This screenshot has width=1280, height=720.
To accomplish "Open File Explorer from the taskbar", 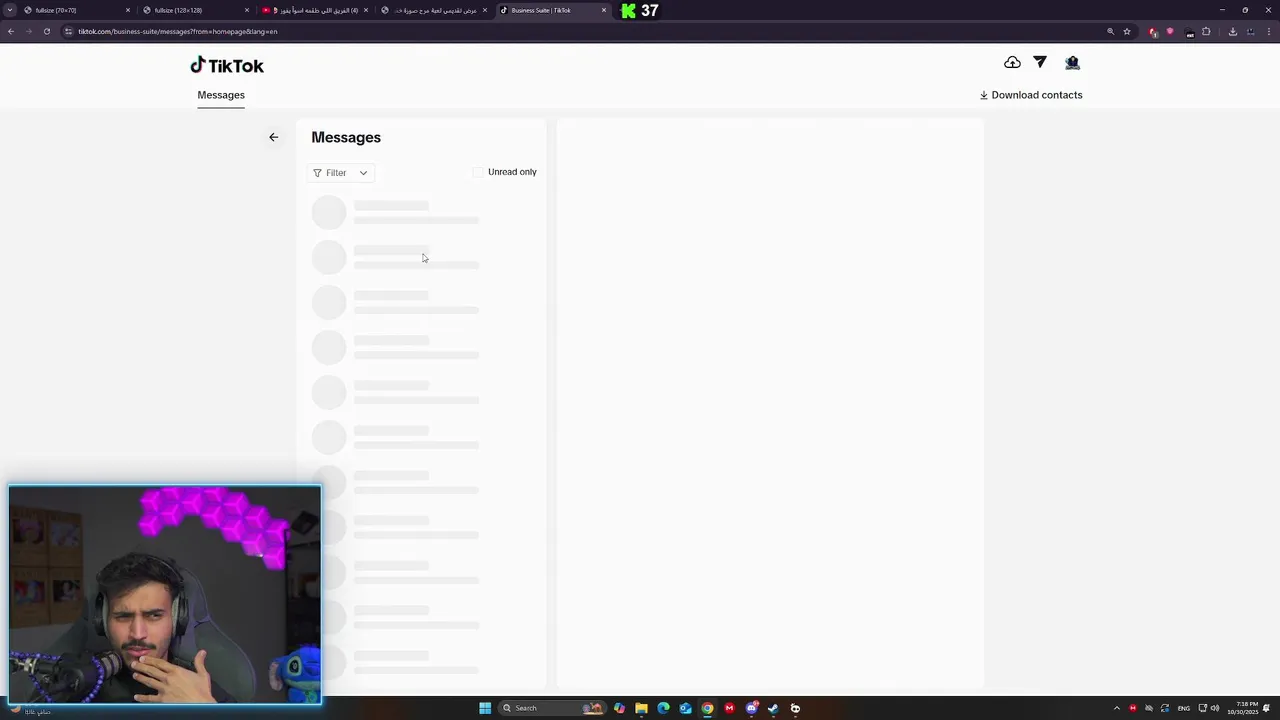I will pos(641,708).
